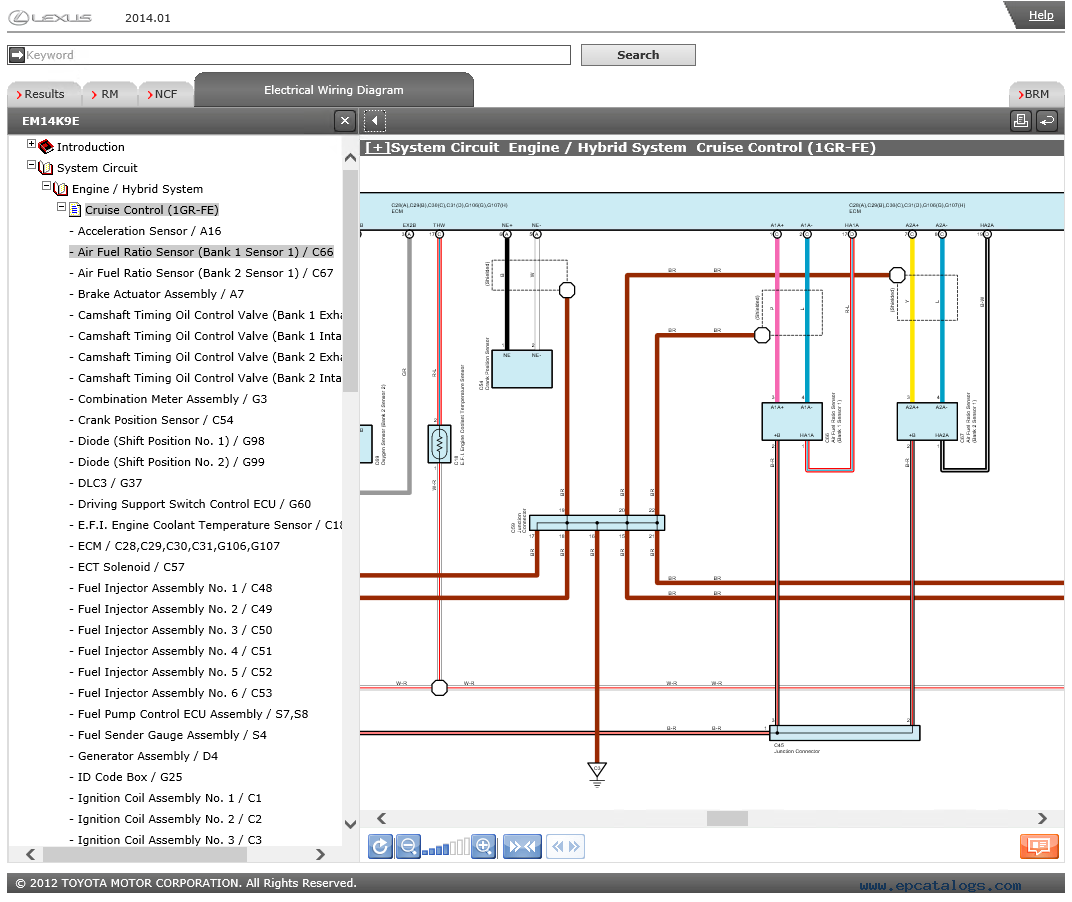Collapse the System Circuit tree node
This screenshot has width=1072, height=902.
tap(31, 165)
